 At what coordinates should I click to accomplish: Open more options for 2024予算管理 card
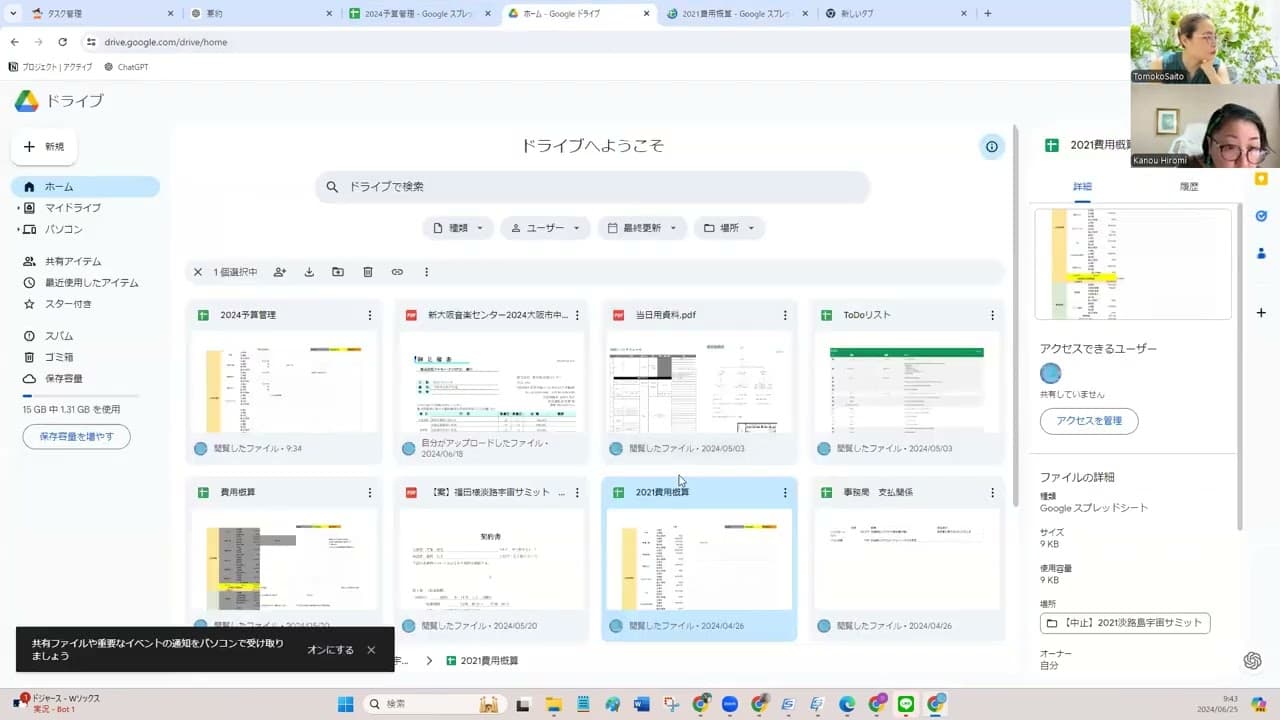click(370, 315)
